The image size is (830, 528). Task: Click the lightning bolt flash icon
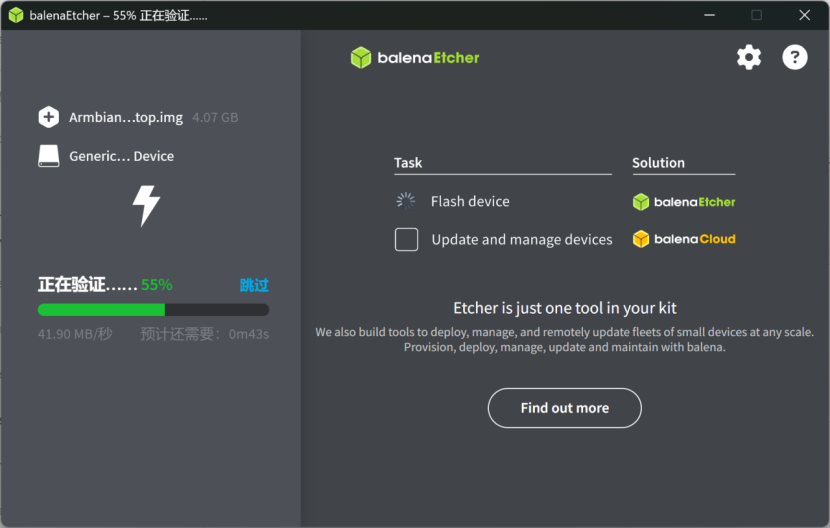click(147, 205)
